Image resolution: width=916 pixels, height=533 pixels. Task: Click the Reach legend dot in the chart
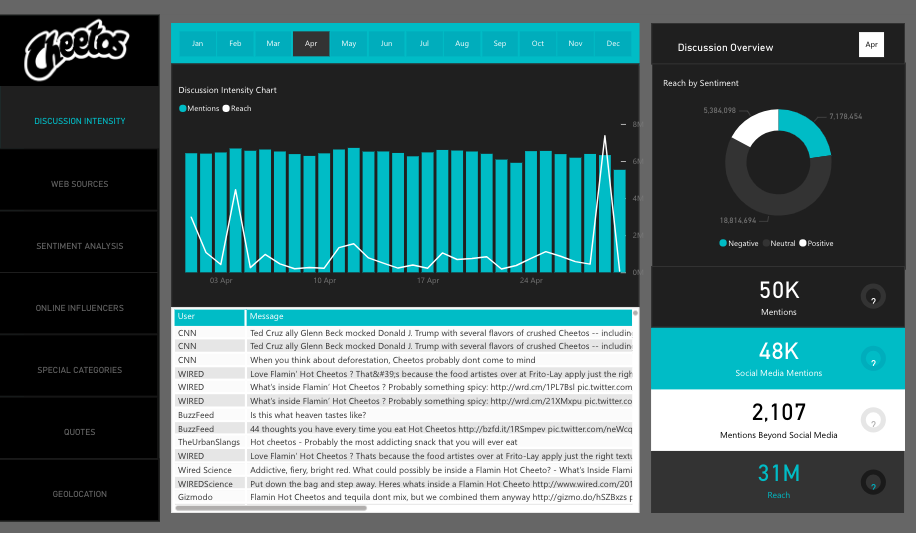(226, 108)
